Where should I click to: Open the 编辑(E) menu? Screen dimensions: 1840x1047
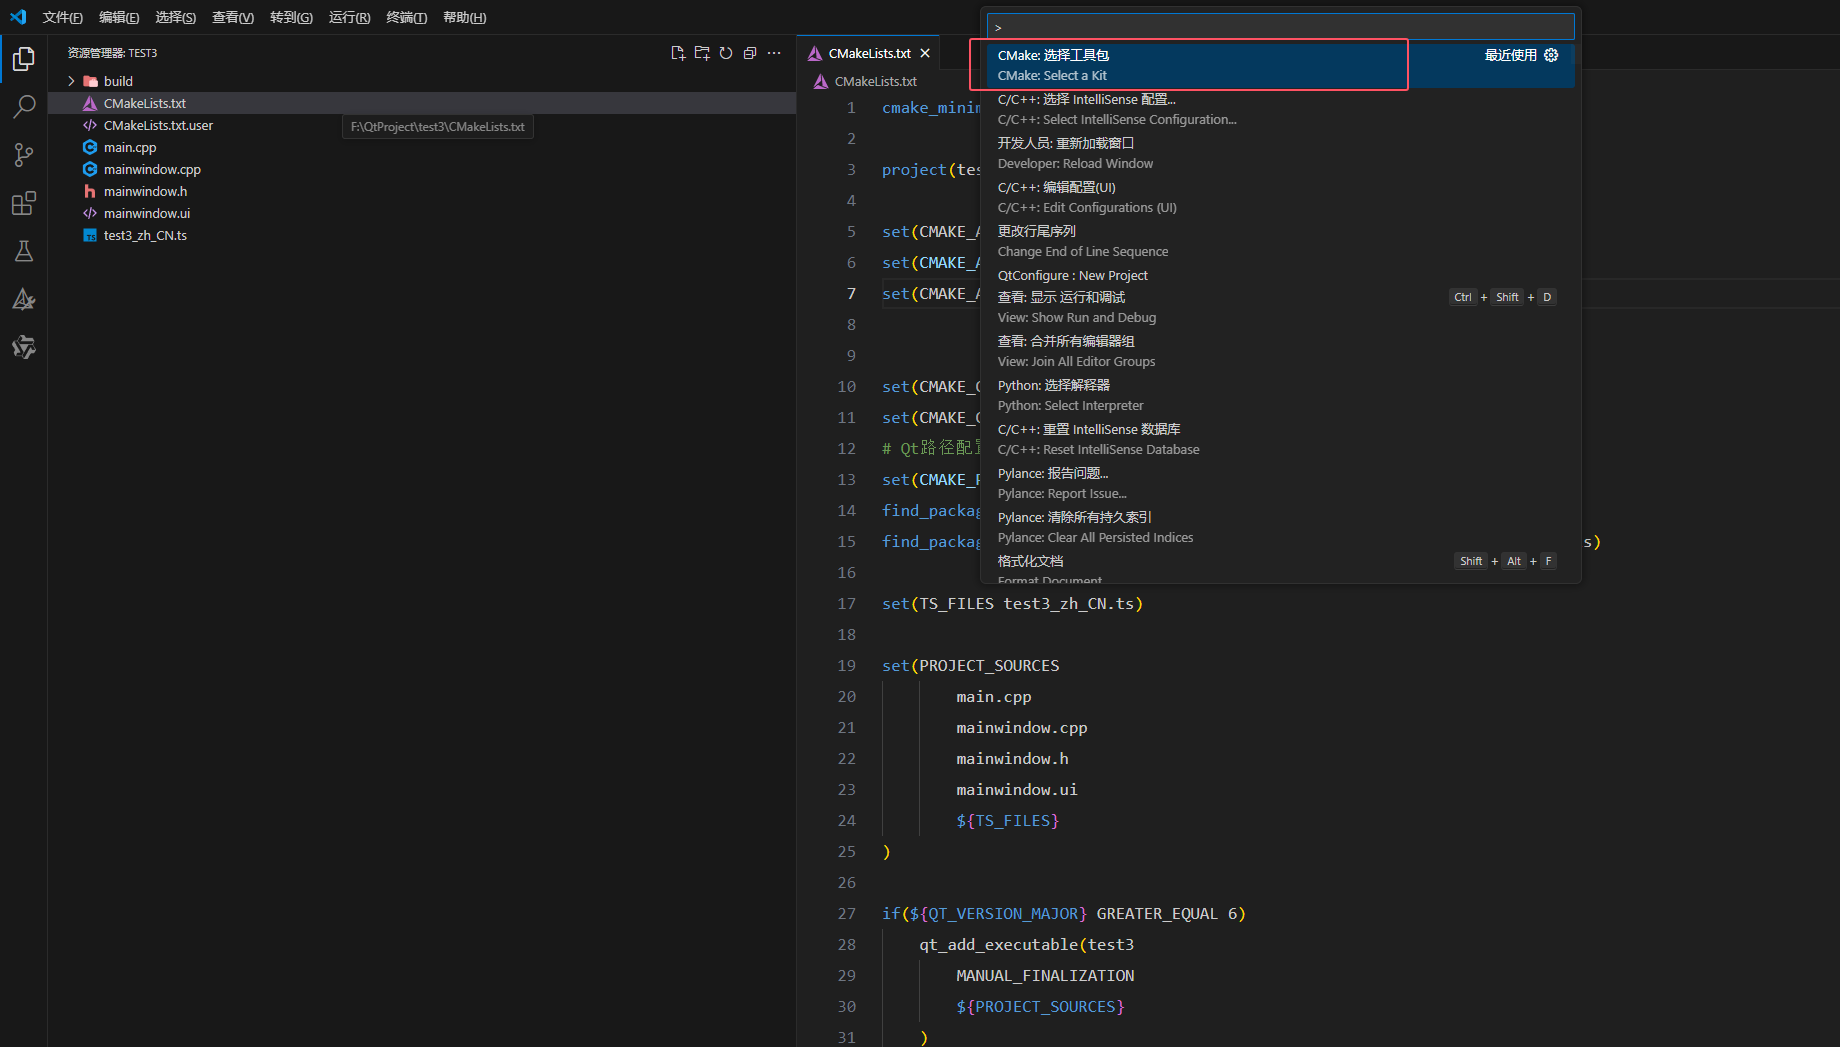119,17
